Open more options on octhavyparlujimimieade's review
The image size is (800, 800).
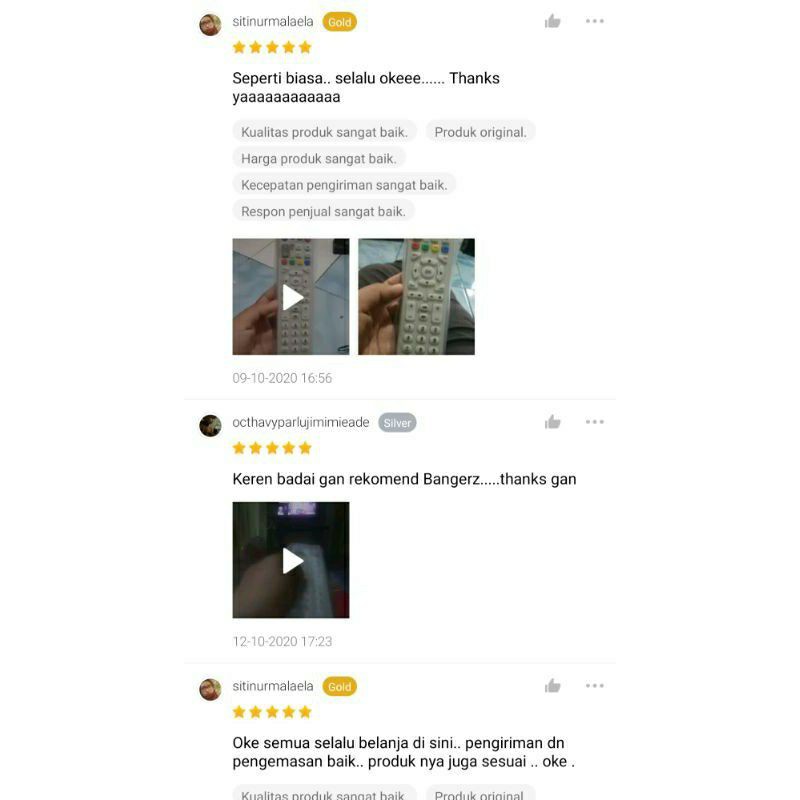(x=594, y=422)
